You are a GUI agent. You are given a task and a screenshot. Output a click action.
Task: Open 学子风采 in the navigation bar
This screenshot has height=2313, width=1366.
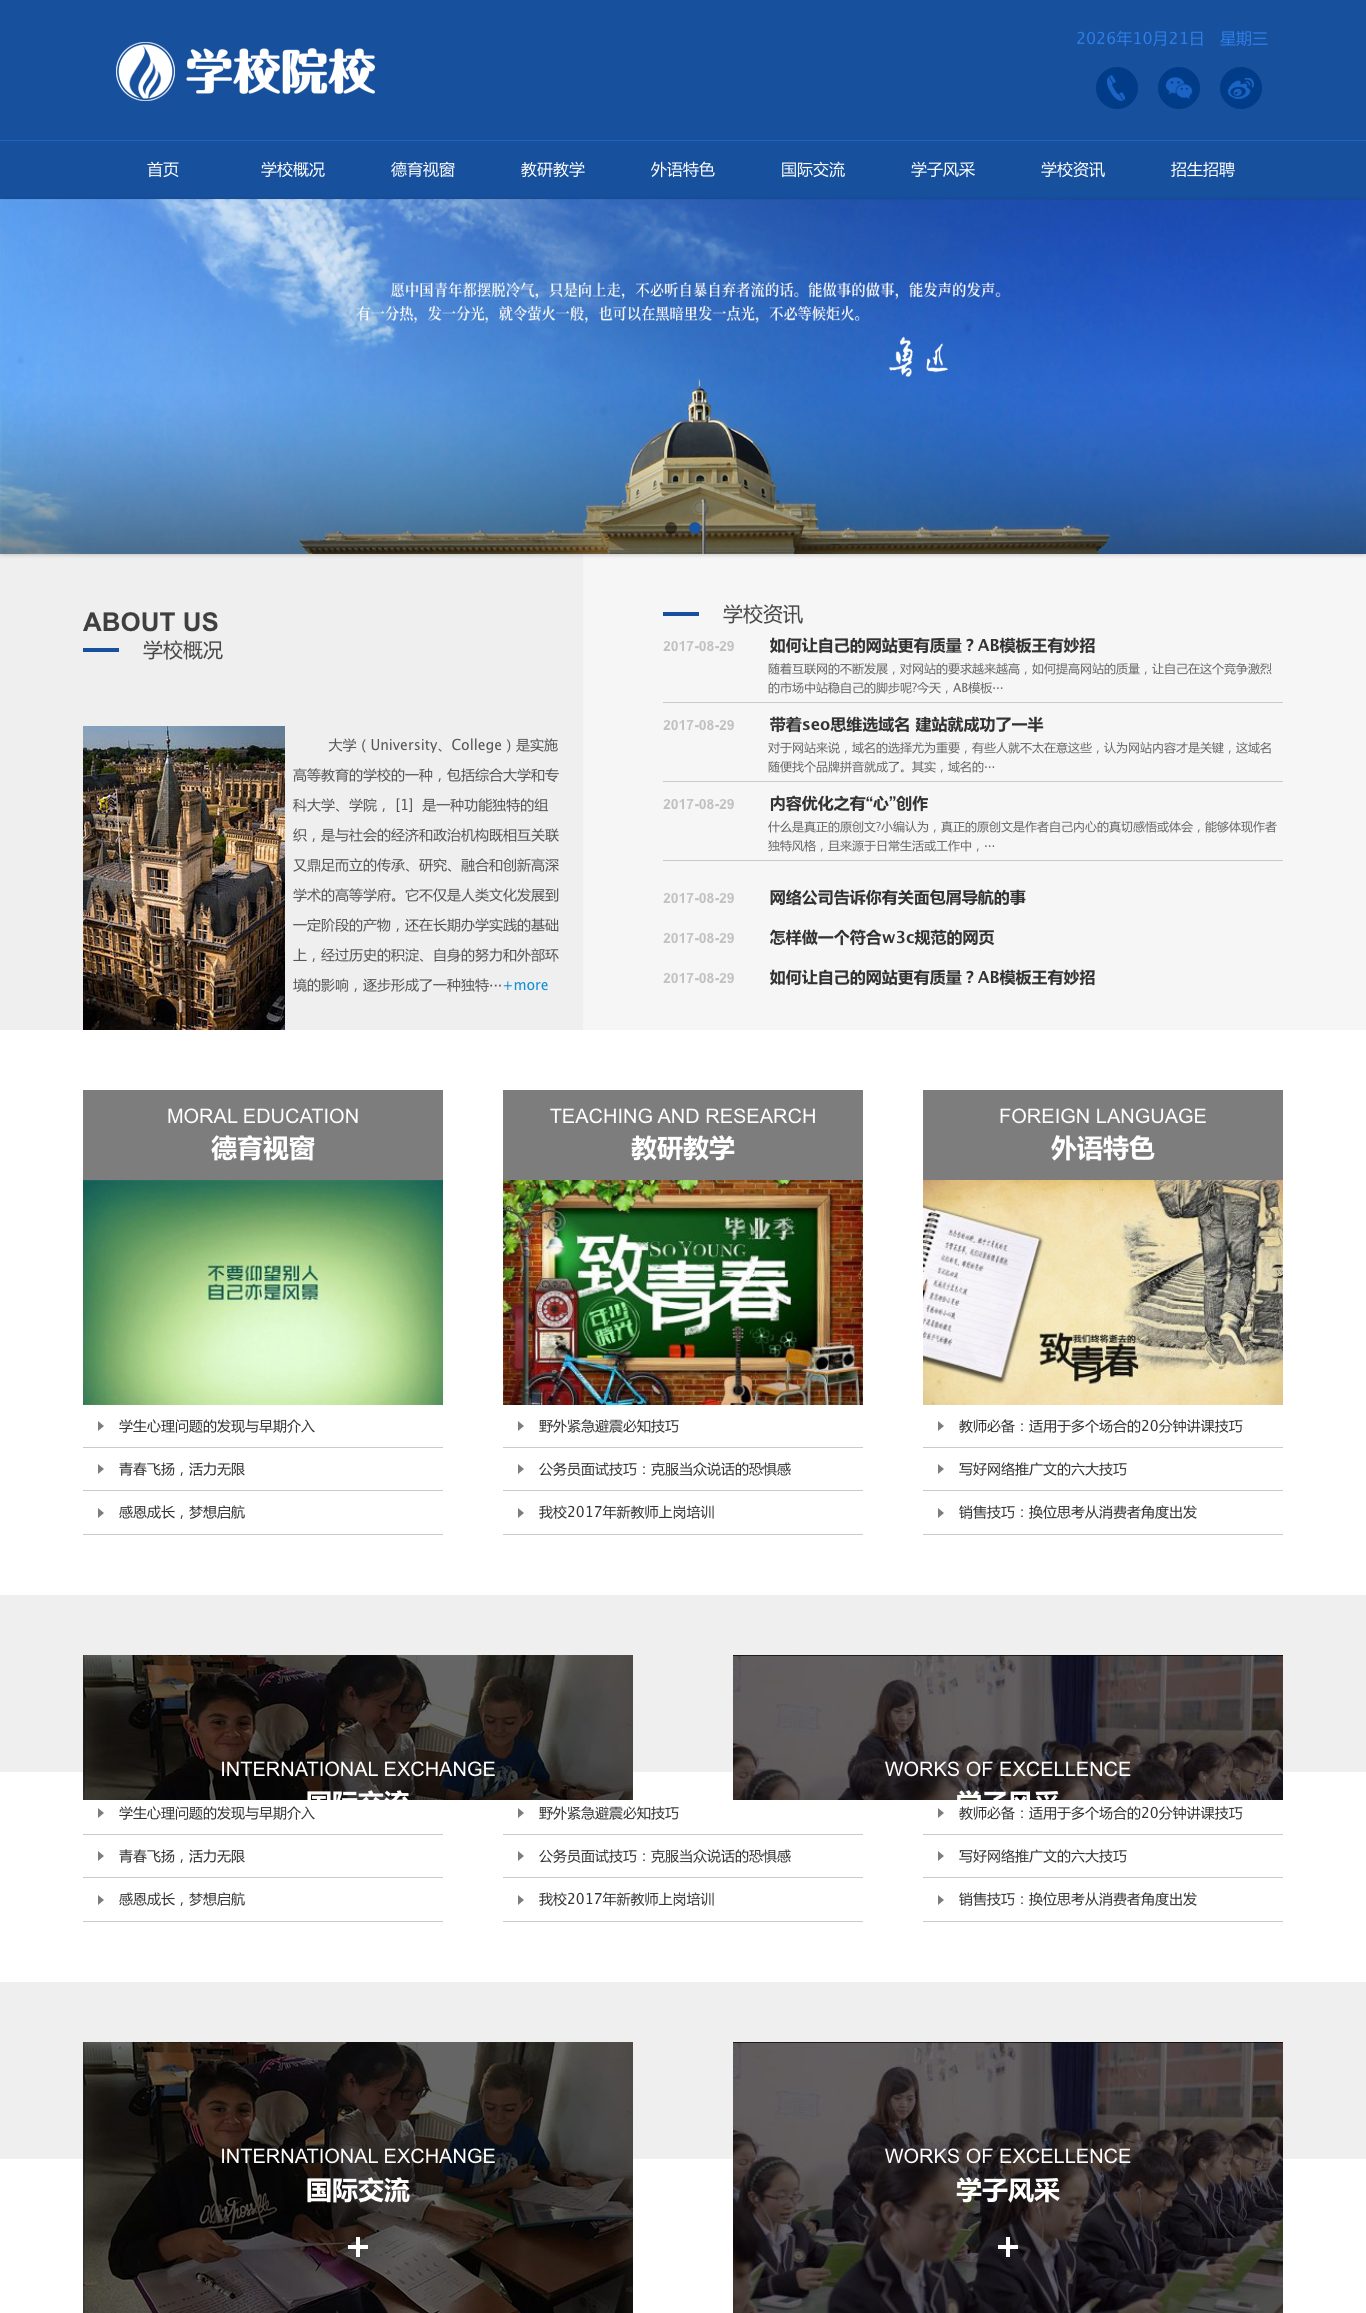[x=943, y=170]
